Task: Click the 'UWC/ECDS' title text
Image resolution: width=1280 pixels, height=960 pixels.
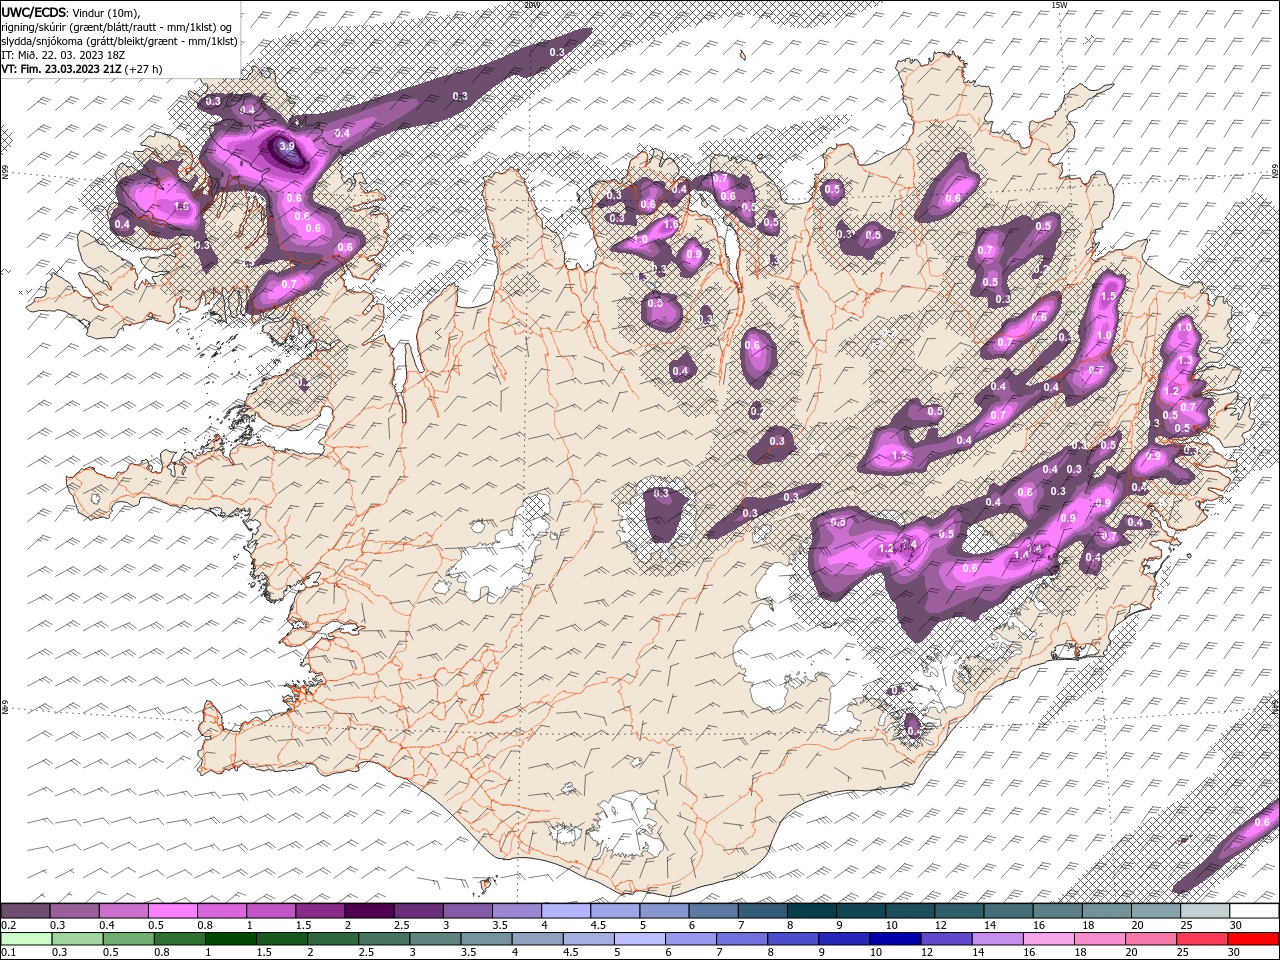Action: tap(34, 12)
